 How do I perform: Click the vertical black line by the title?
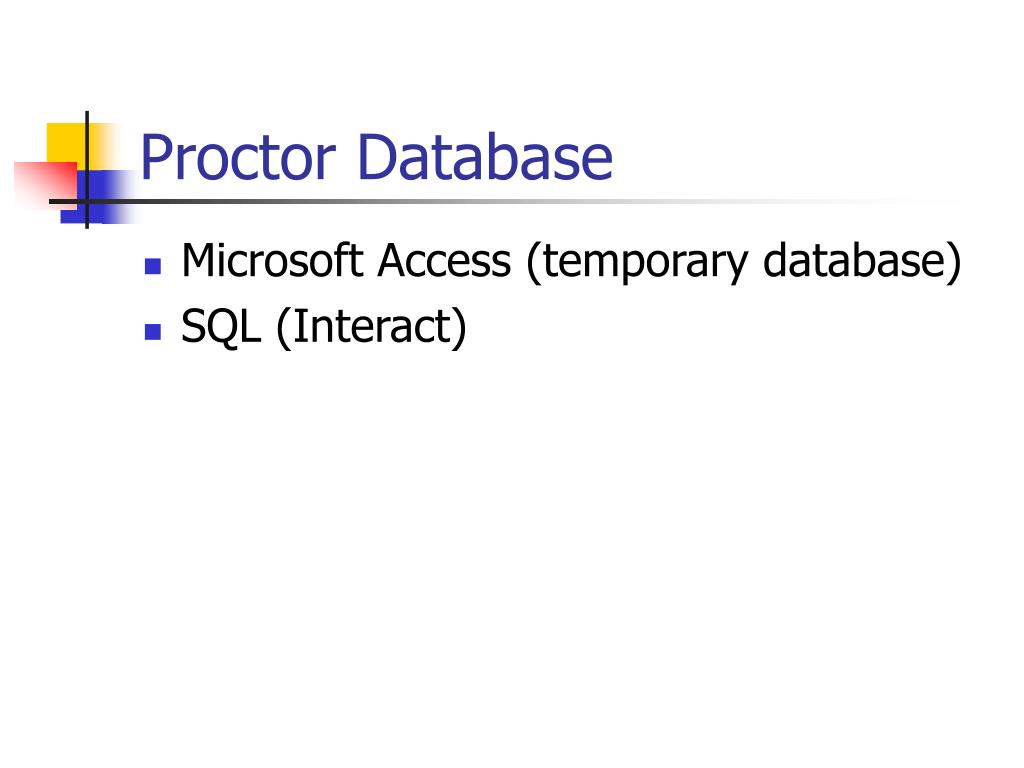(x=87, y=130)
